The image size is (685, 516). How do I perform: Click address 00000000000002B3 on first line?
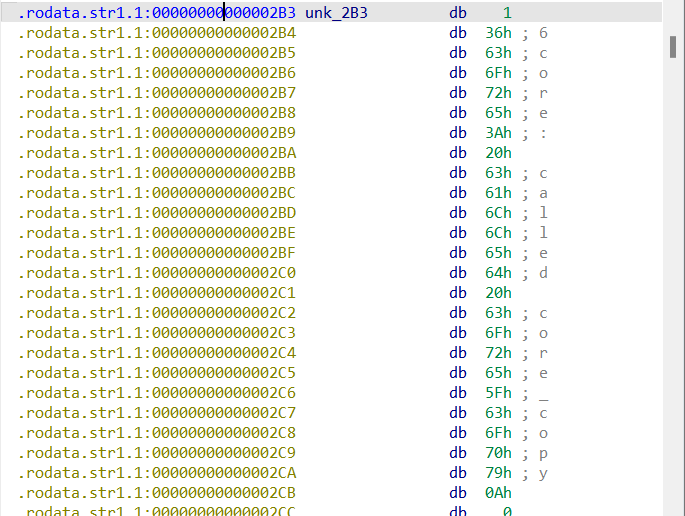(224, 13)
